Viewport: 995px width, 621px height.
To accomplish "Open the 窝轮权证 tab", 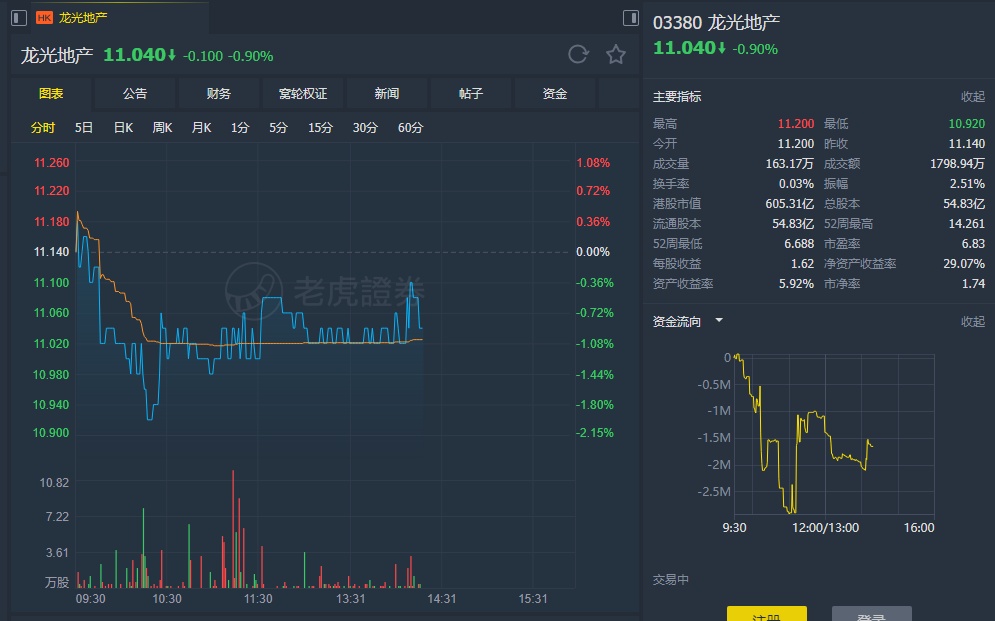I will [303, 94].
